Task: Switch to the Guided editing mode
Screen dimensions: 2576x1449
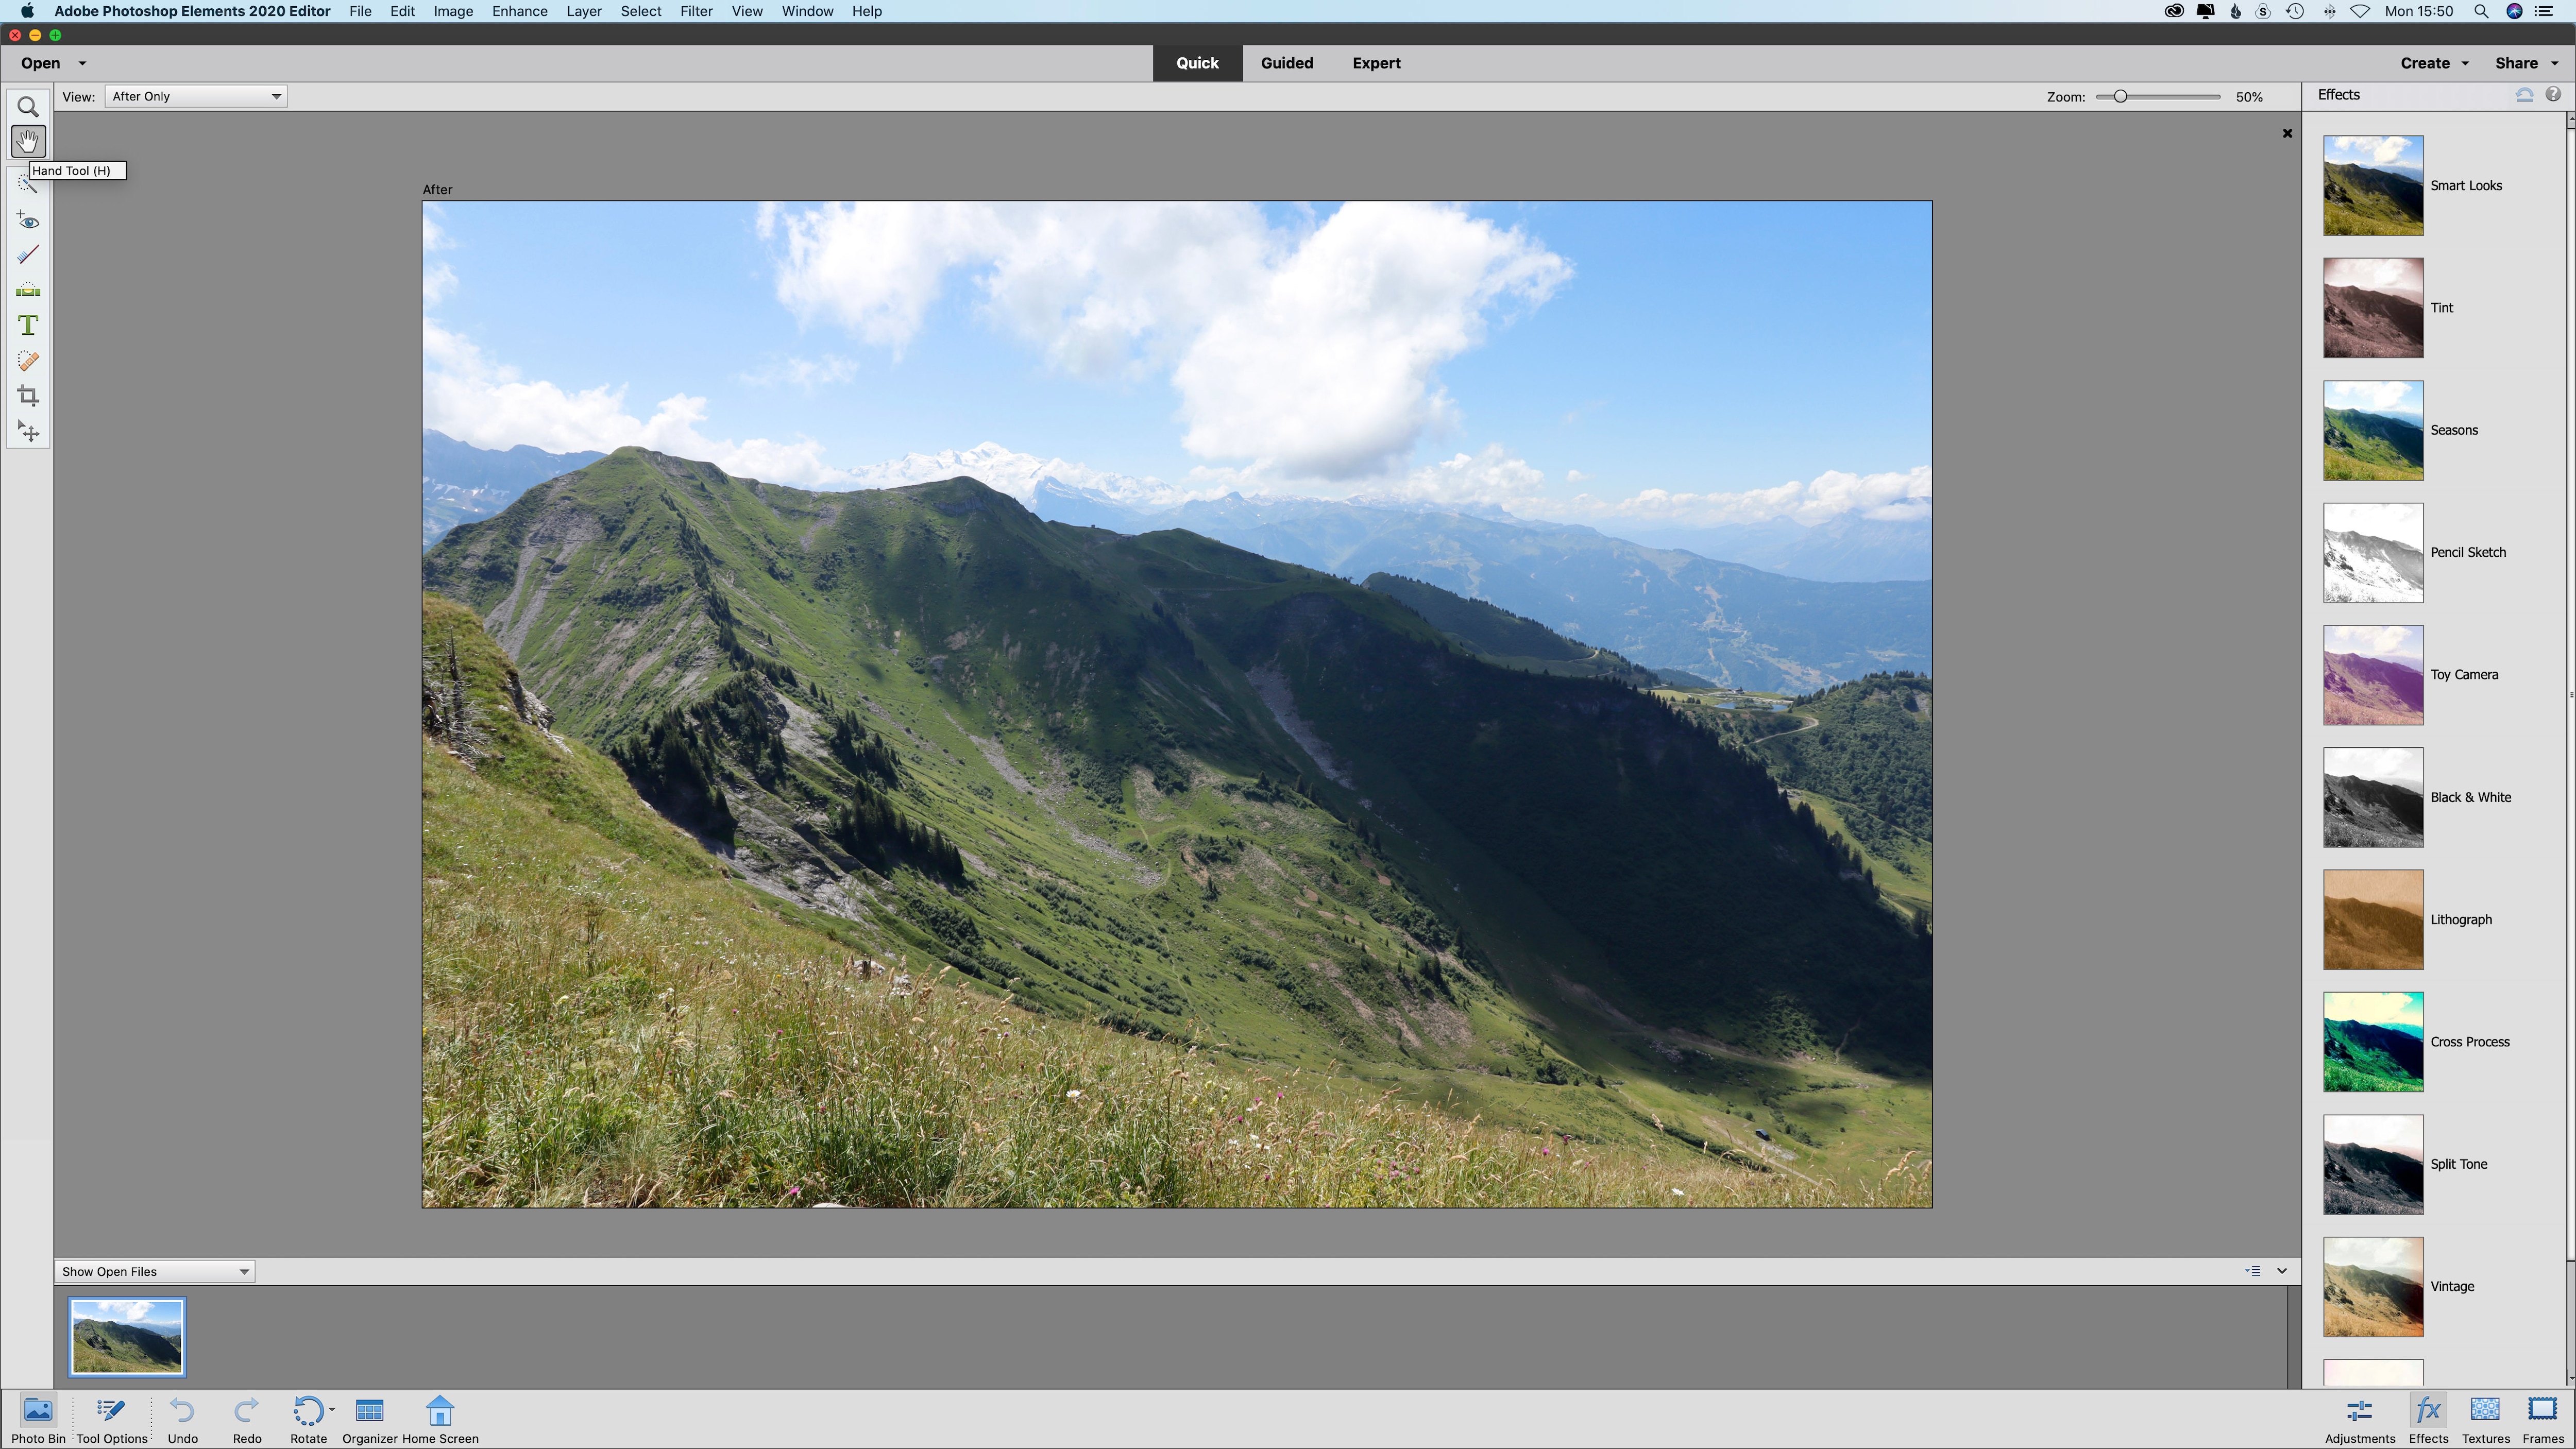Action: tap(1286, 62)
